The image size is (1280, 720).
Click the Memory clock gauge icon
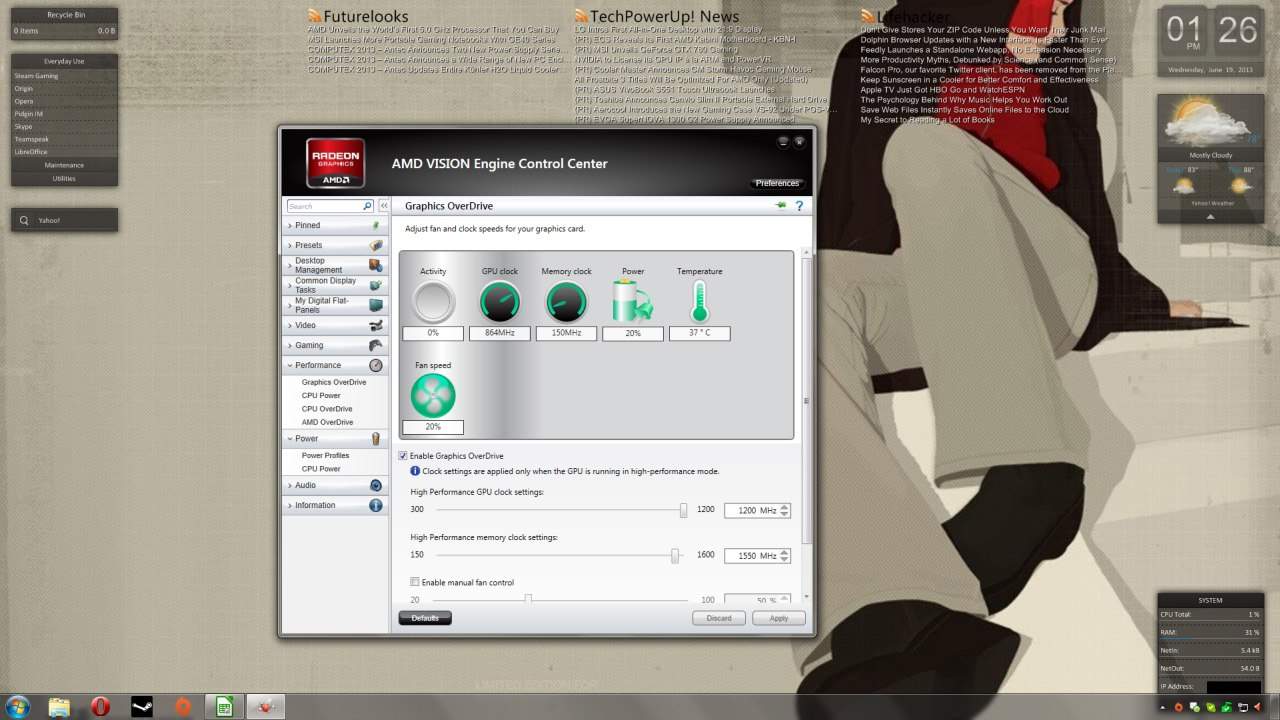566,301
